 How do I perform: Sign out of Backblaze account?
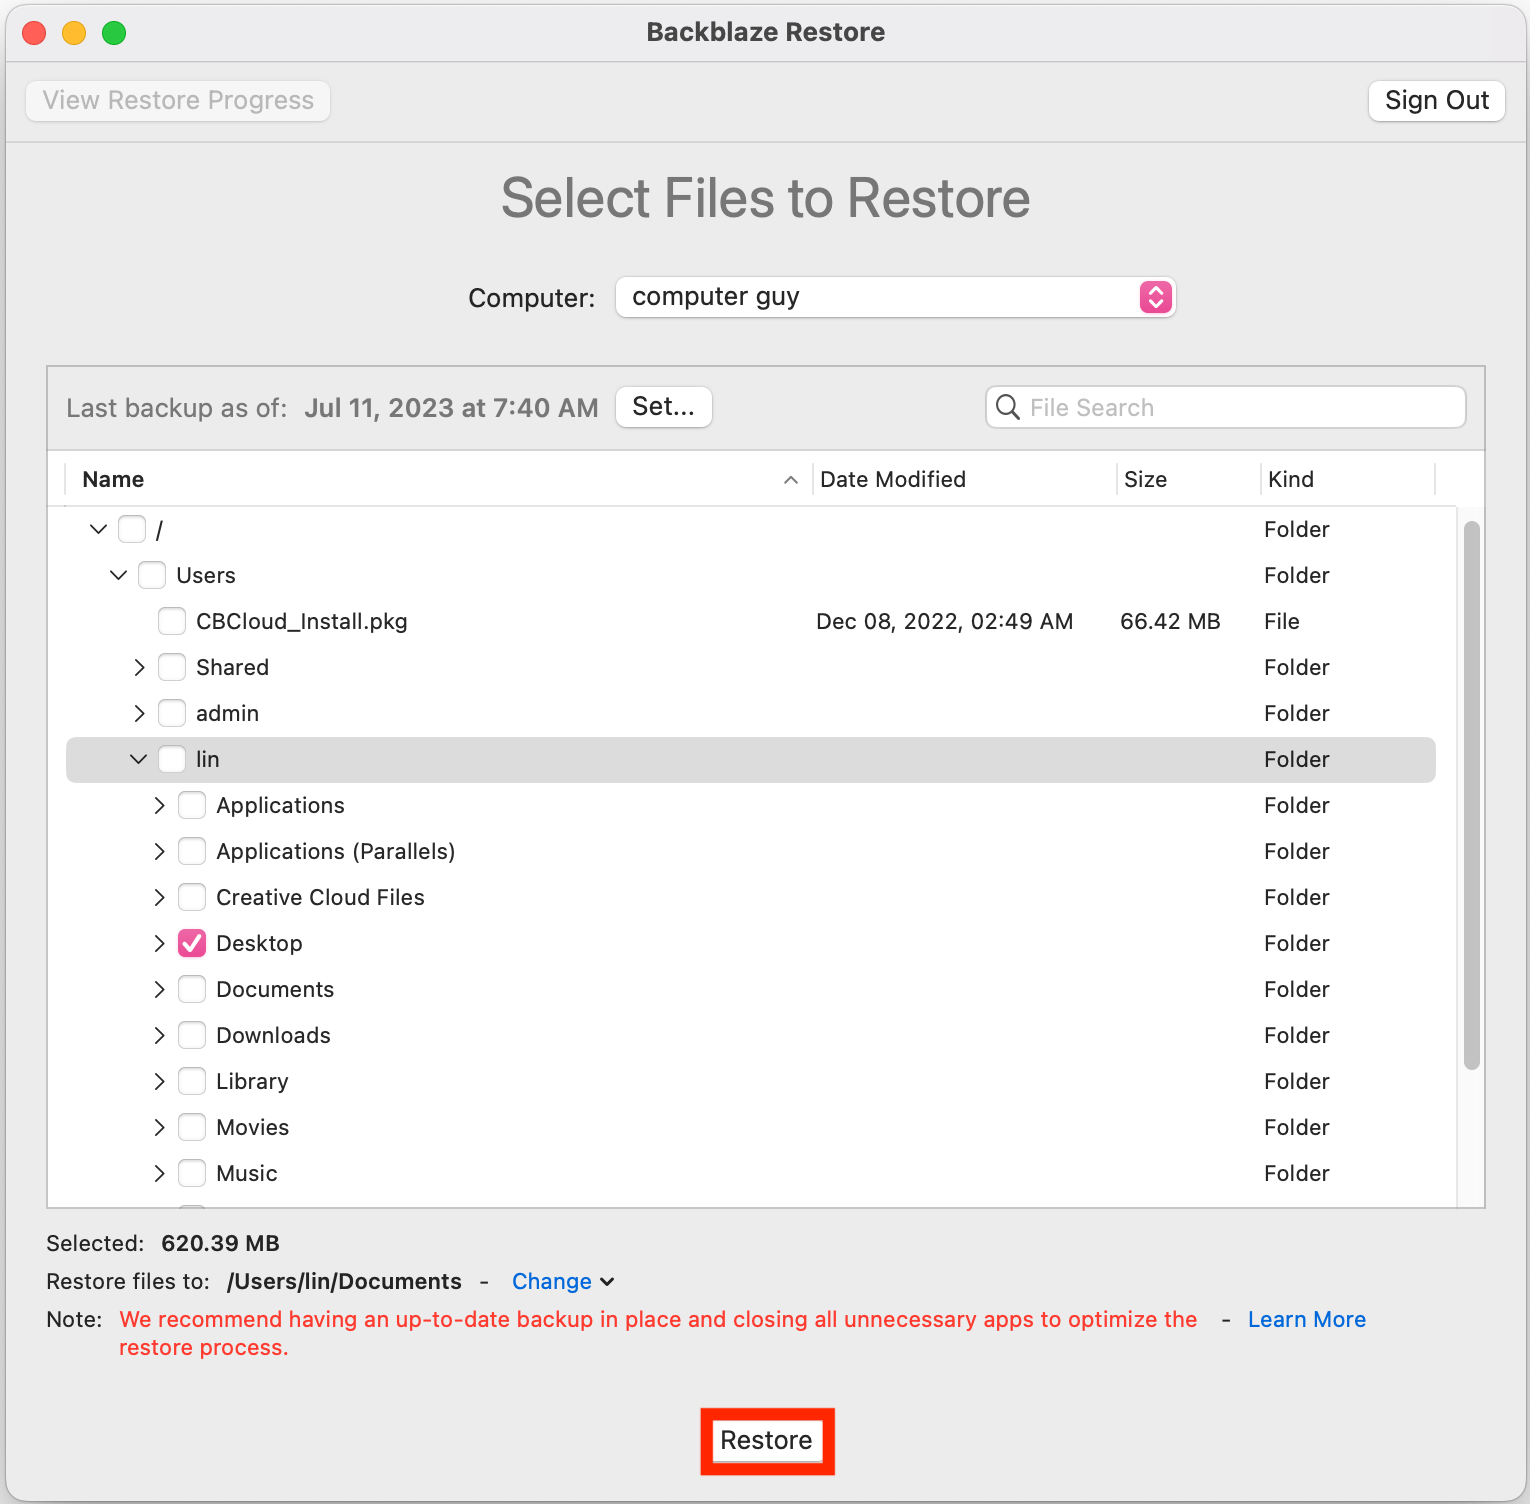tap(1436, 101)
